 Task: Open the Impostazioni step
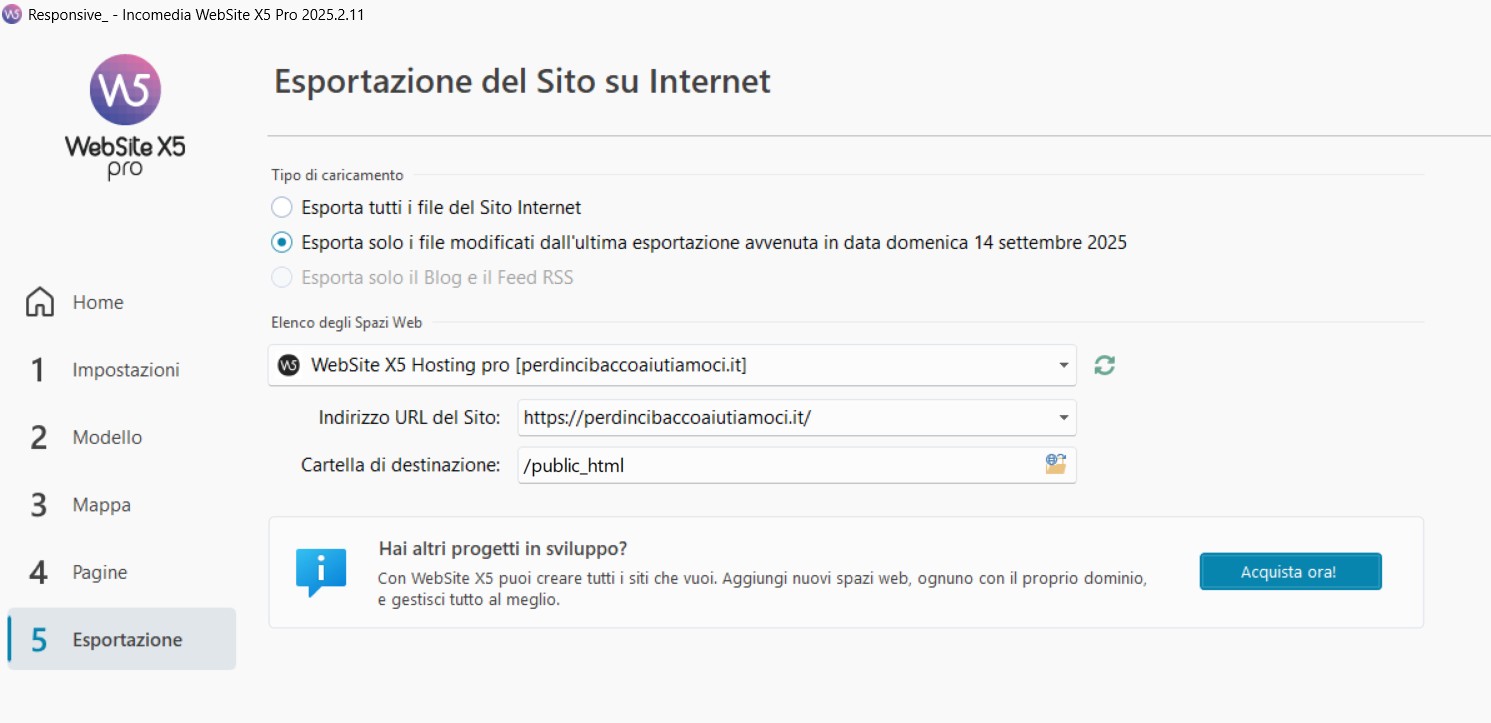point(125,370)
